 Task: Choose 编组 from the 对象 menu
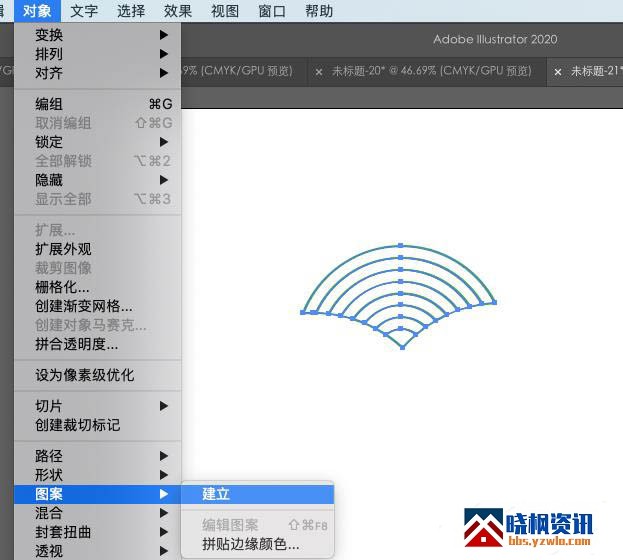point(49,104)
